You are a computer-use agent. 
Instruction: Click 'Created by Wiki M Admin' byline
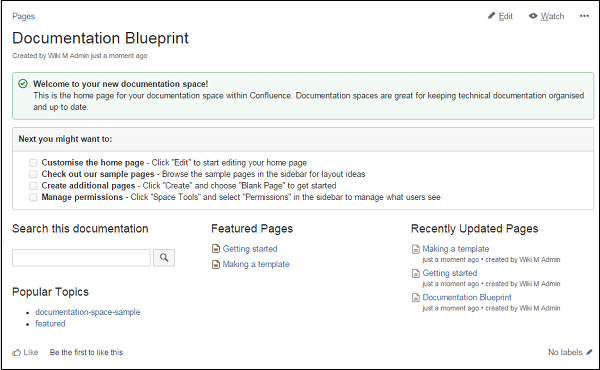coord(80,56)
